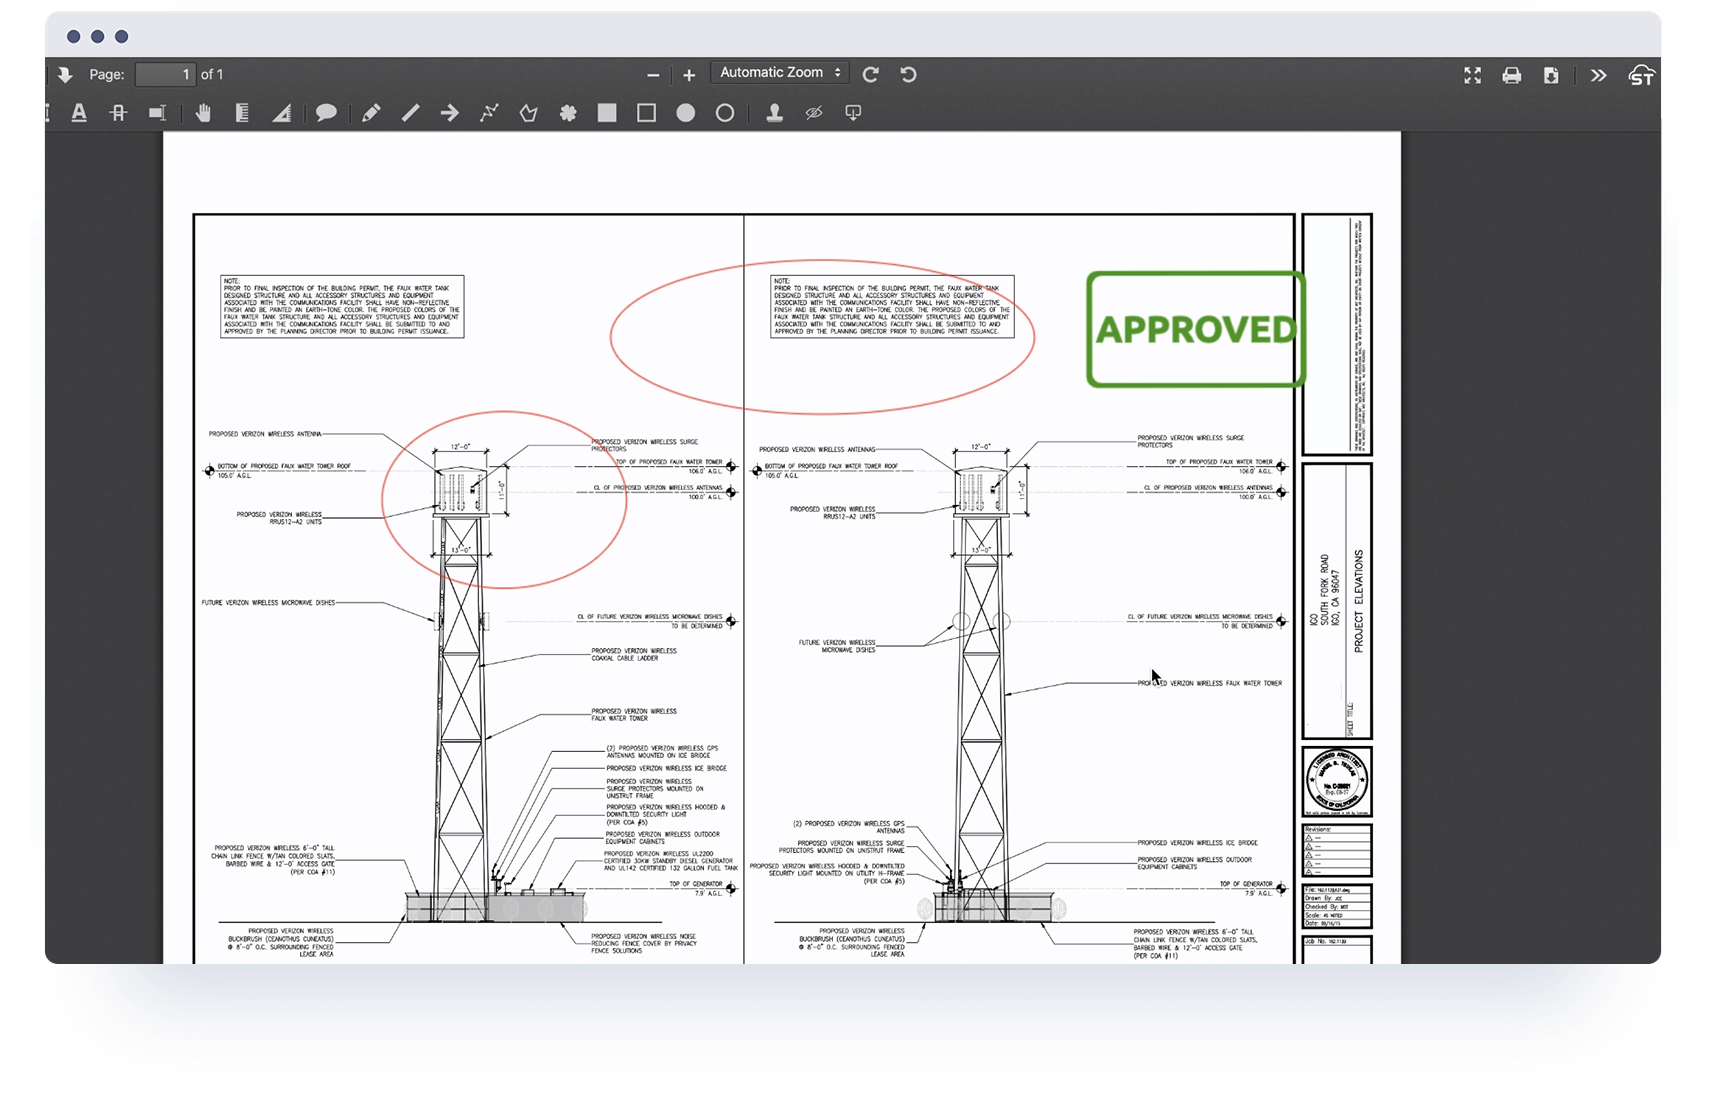1719x1102 pixels.
Task: Toggle annotation visibility with crossed-eye icon
Action: [x=812, y=113]
